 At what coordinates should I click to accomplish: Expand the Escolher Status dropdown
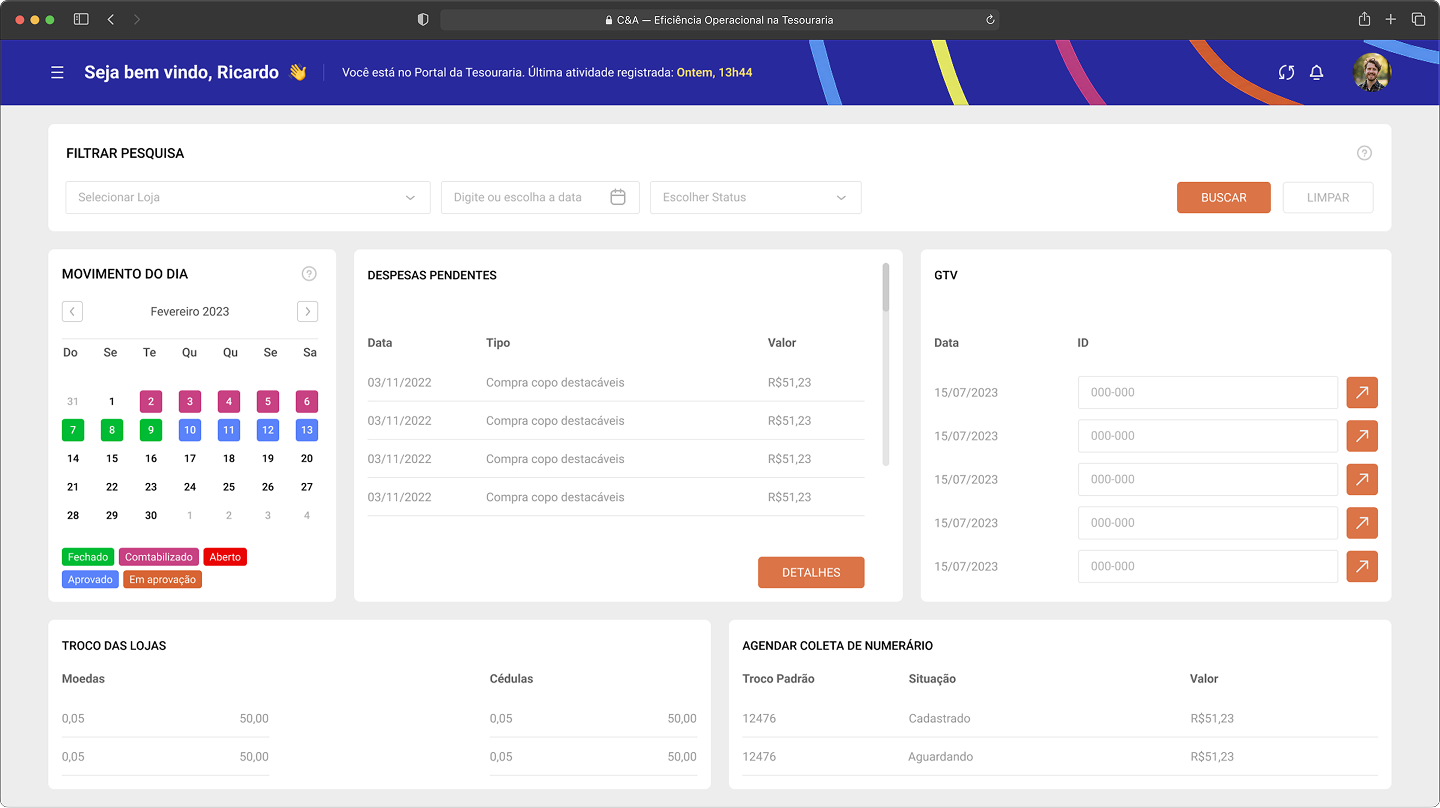point(755,197)
